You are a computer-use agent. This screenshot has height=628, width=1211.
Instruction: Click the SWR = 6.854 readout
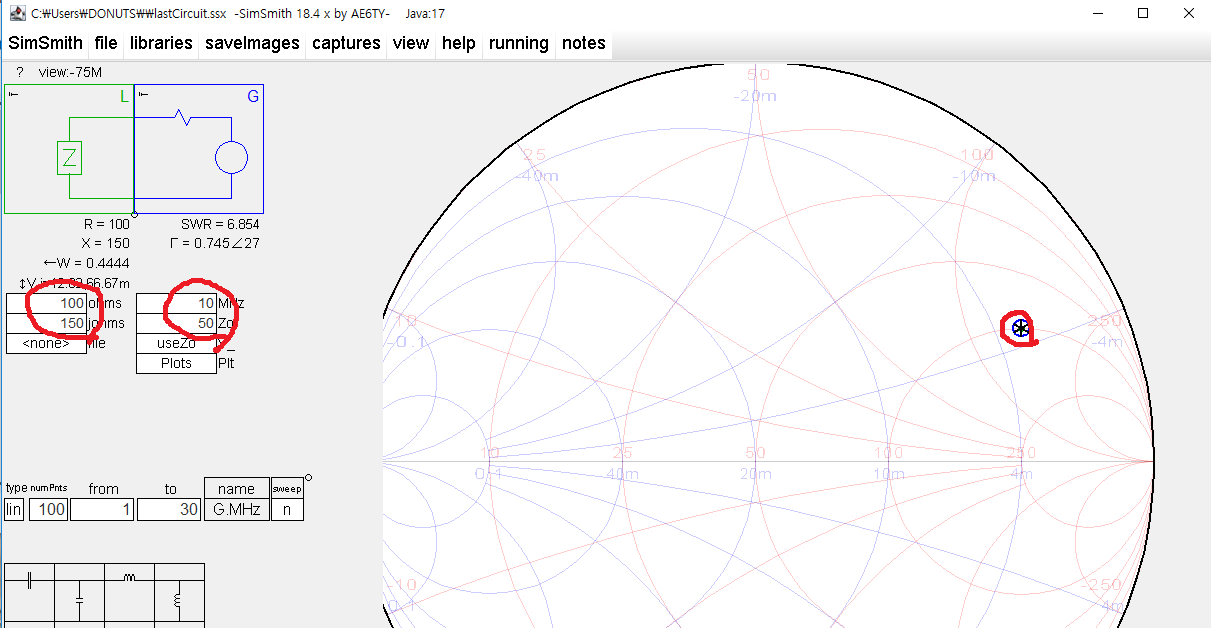click(x=221, y=224)
